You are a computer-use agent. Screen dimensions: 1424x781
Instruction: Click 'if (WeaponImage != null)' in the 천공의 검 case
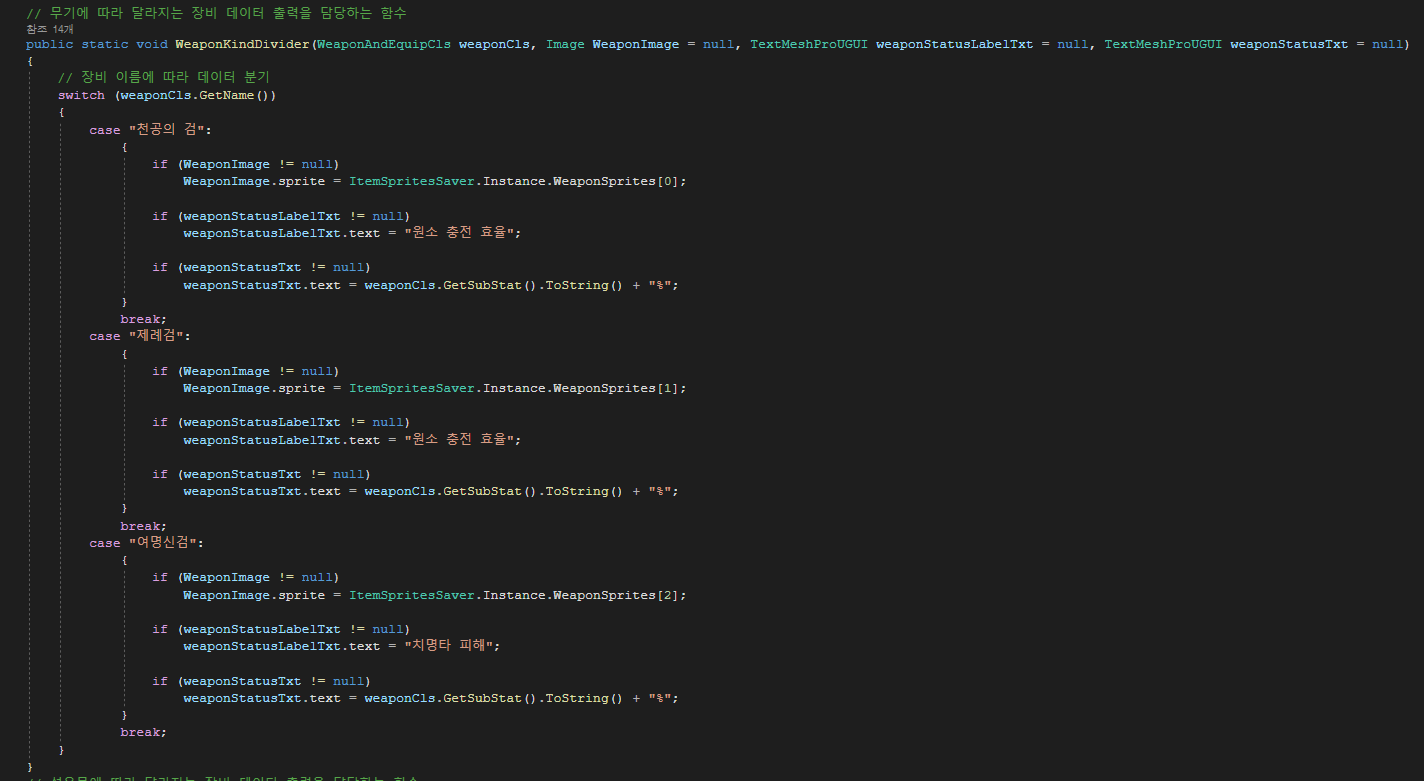coord(246,164)
